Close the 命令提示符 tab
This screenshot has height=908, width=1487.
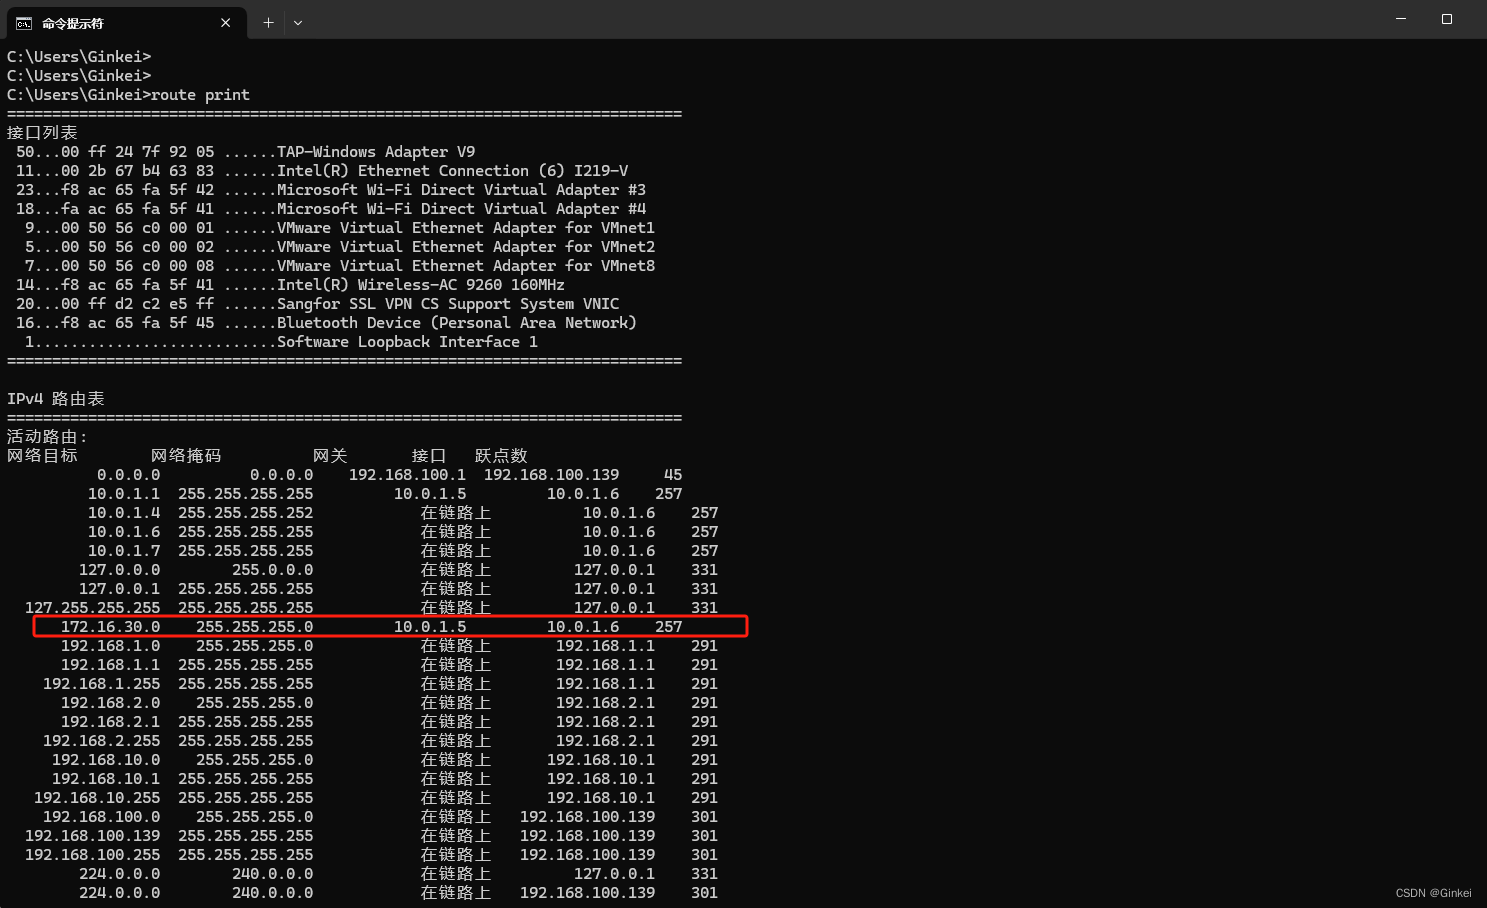[226, 23]
